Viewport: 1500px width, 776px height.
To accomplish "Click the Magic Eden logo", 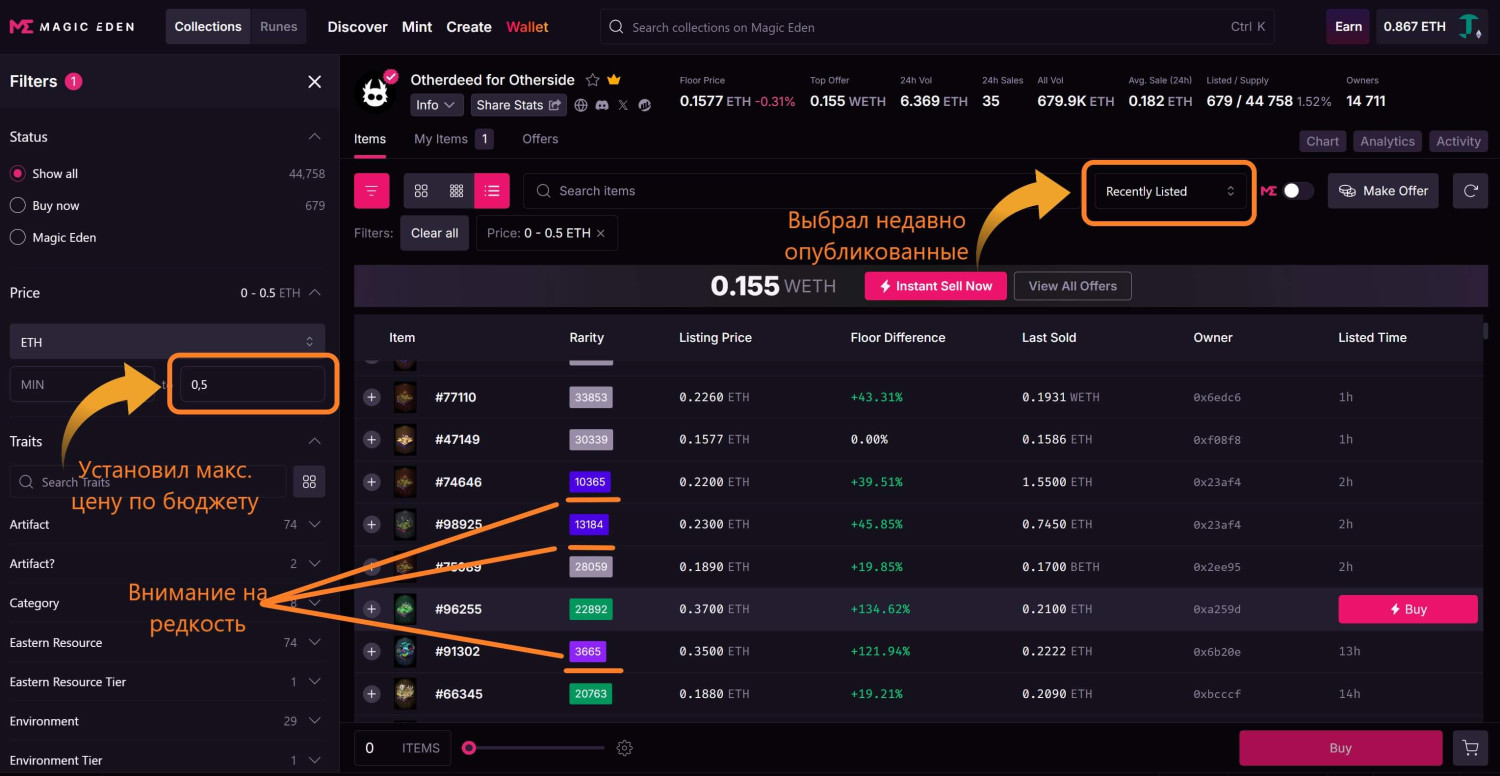I will coord(72,27).
